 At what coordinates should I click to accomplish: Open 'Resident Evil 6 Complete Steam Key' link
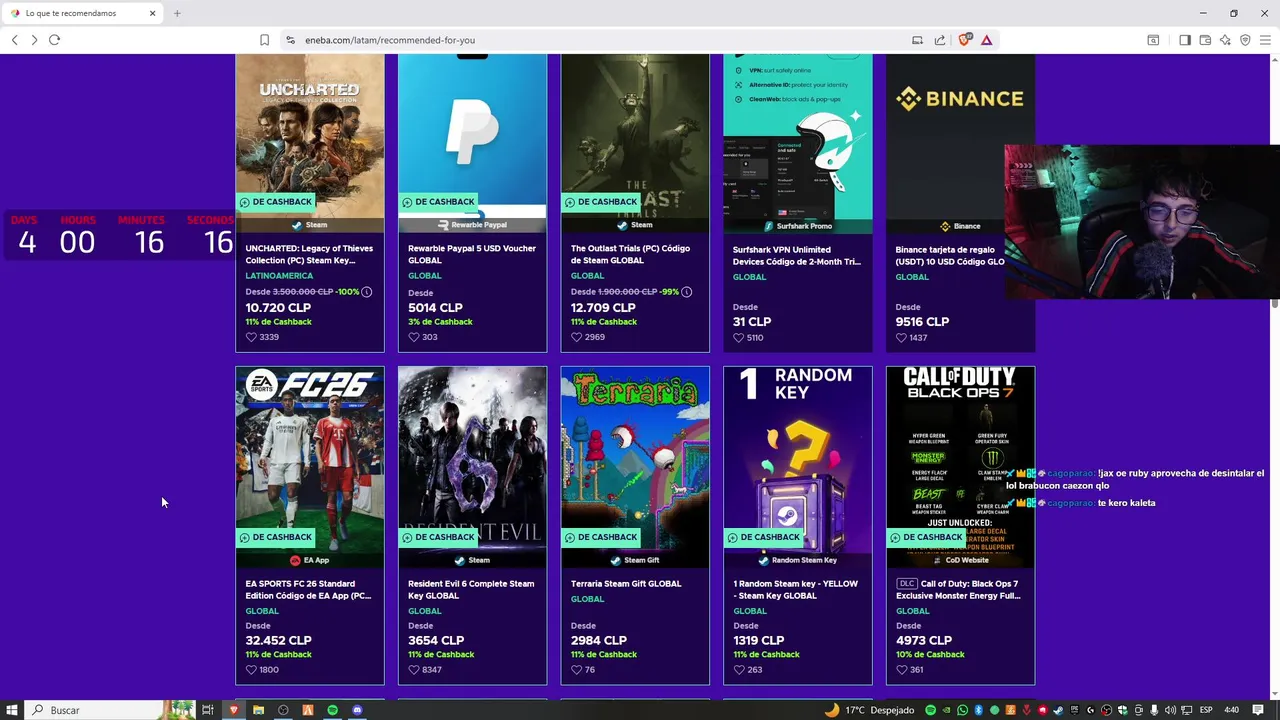[471, 589]
